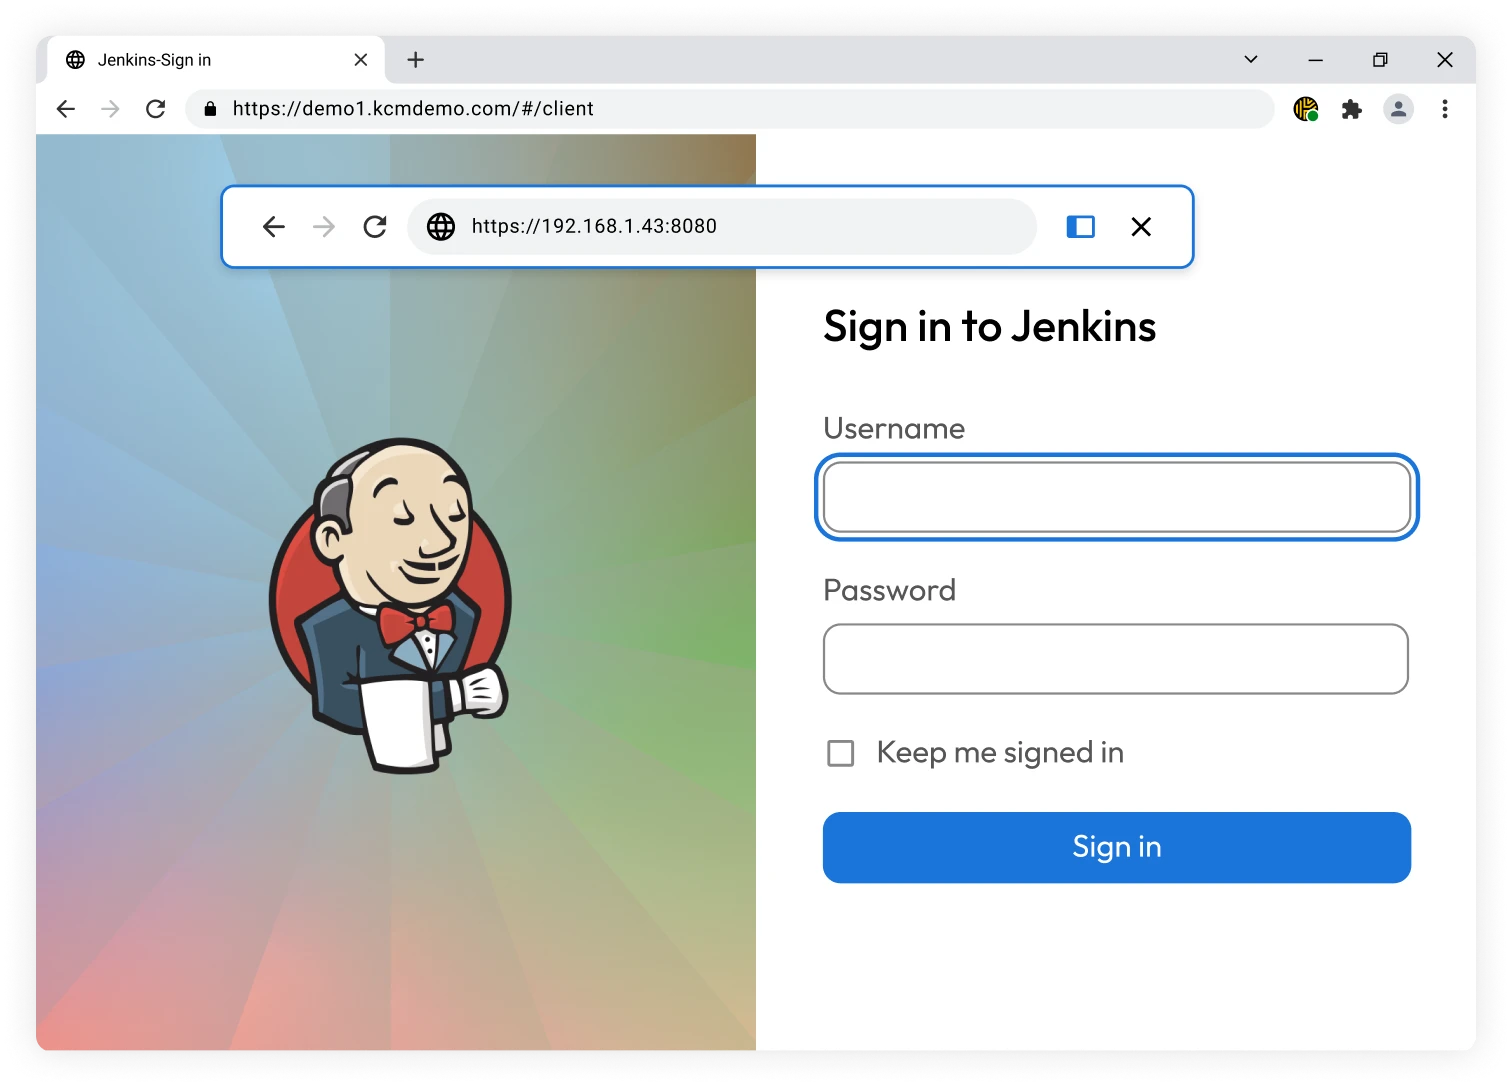Screen dimensions: 1512x1086
Task: Open a new browser tab
Action: [416, 60]
